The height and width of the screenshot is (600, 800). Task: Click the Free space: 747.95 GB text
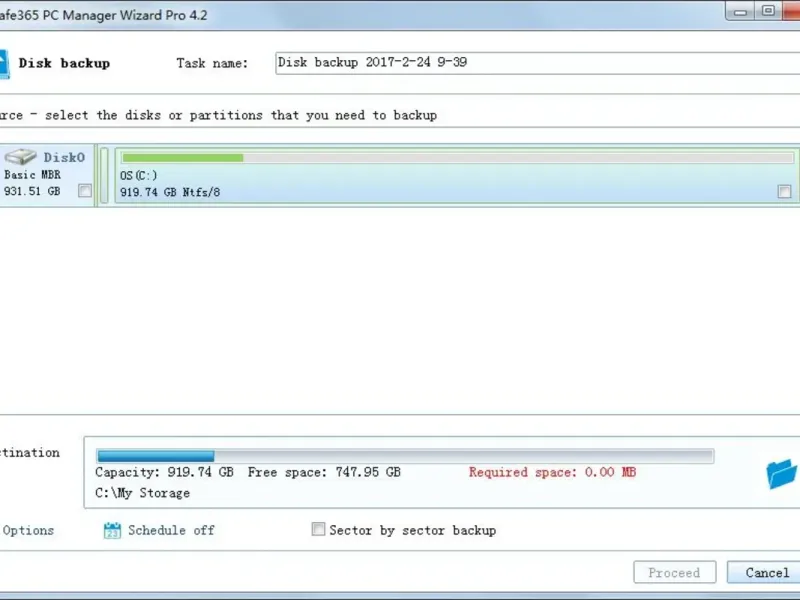324,472
